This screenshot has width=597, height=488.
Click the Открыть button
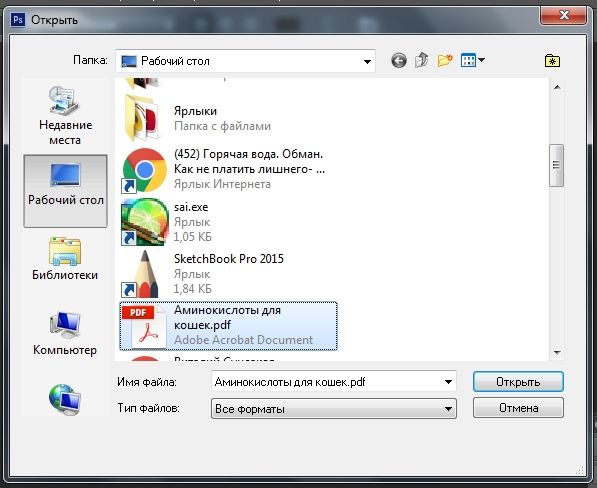[x=518, y=381]
